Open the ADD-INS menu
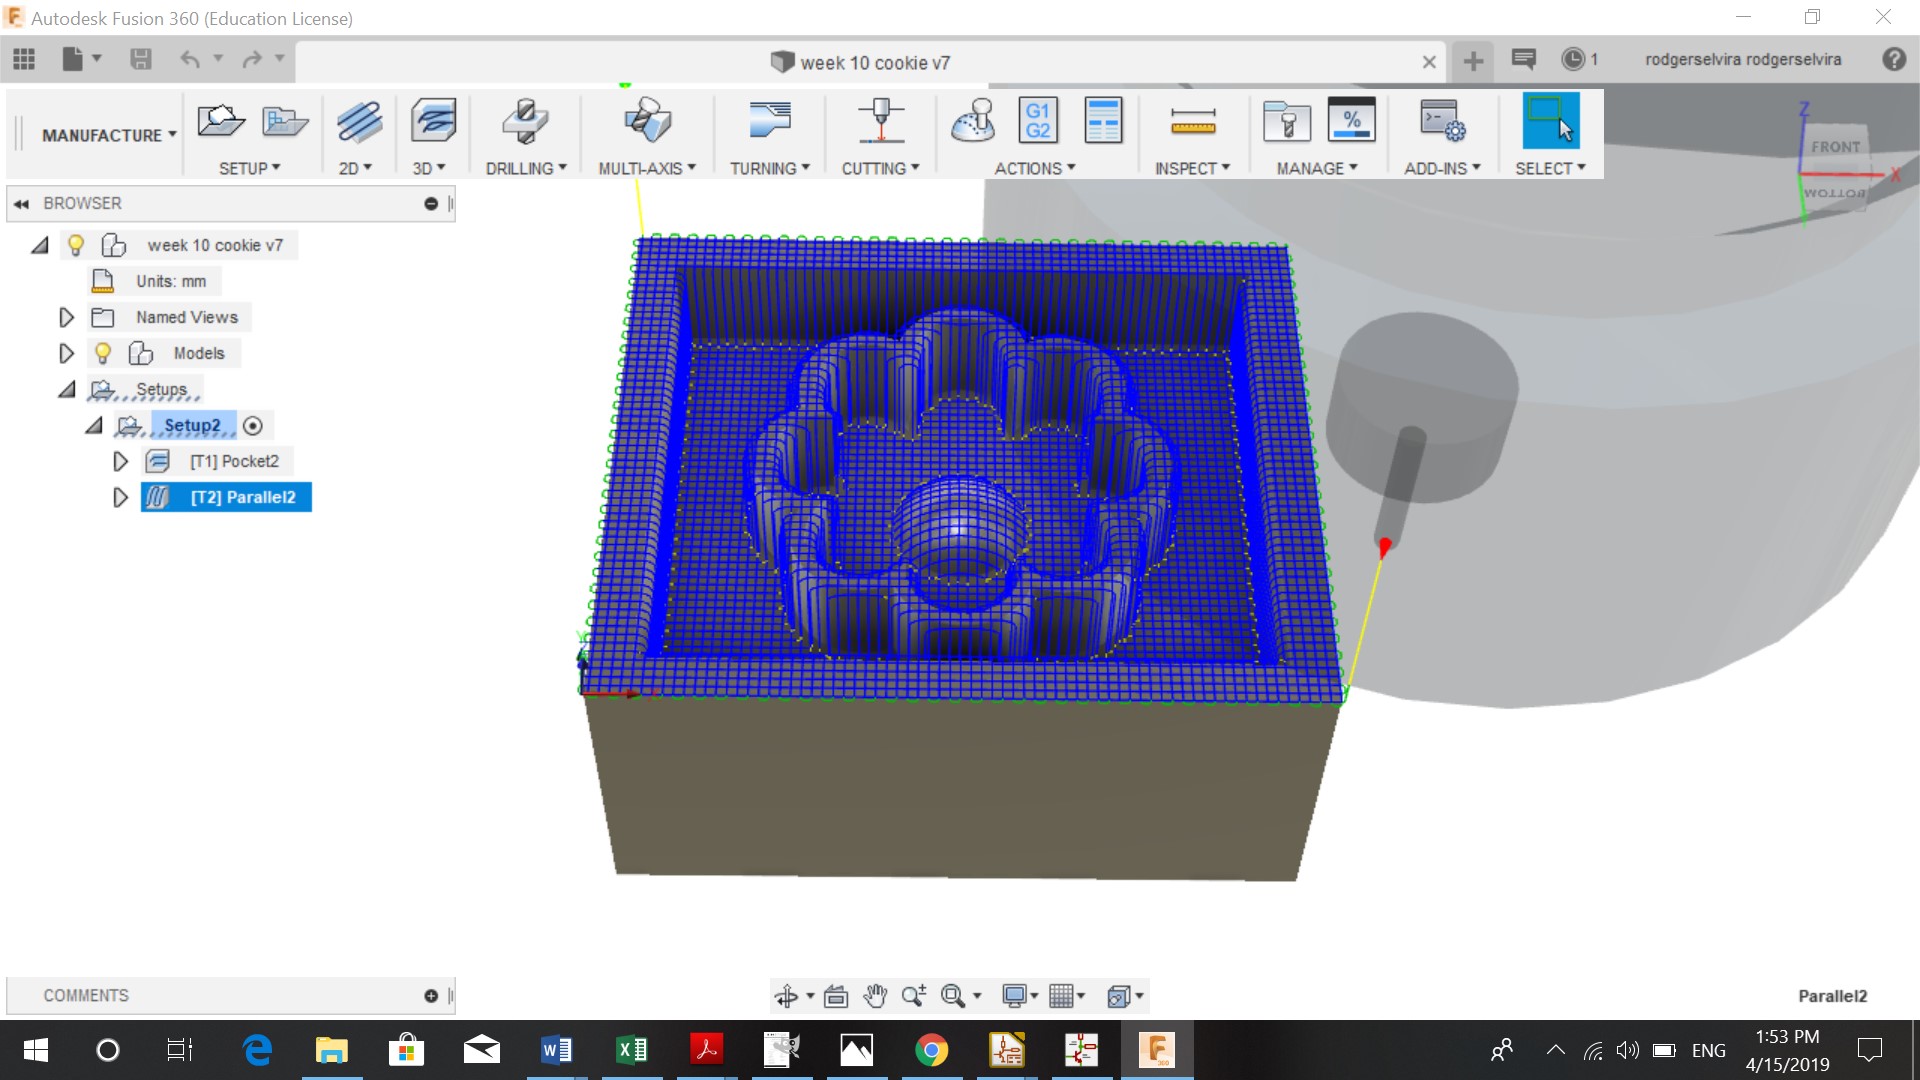Viewport: 1920px width, 1080px height. pos(1441,168)
